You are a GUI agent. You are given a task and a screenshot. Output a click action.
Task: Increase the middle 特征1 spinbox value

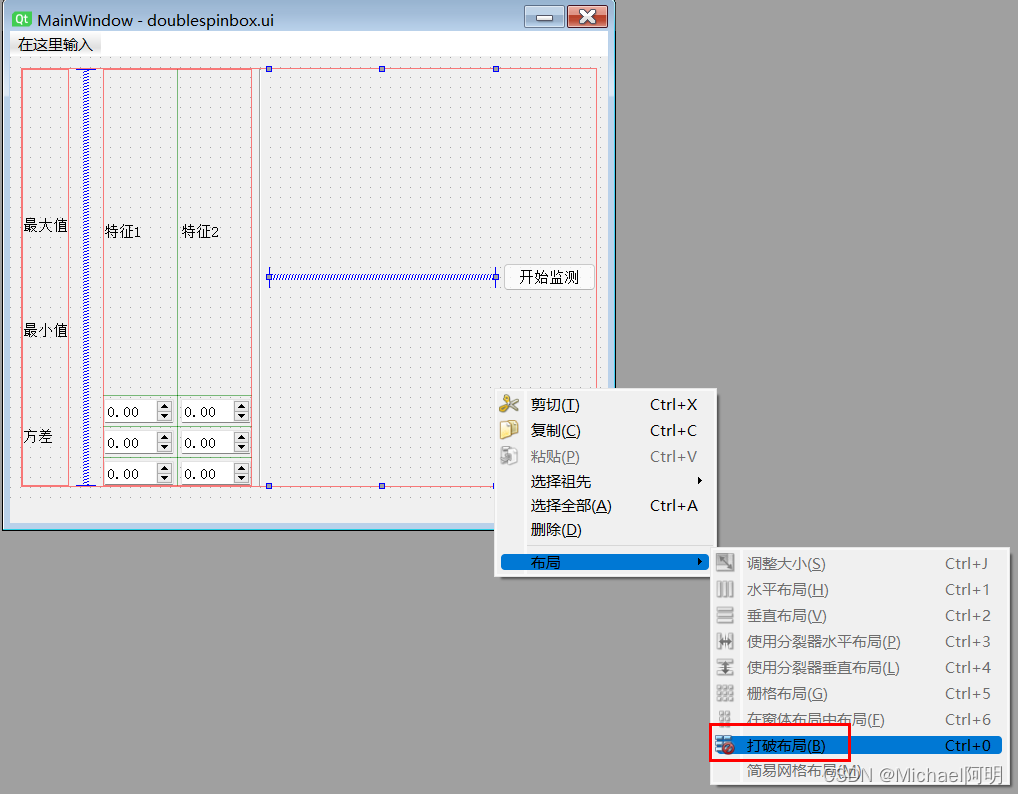(x=164, y=438)
